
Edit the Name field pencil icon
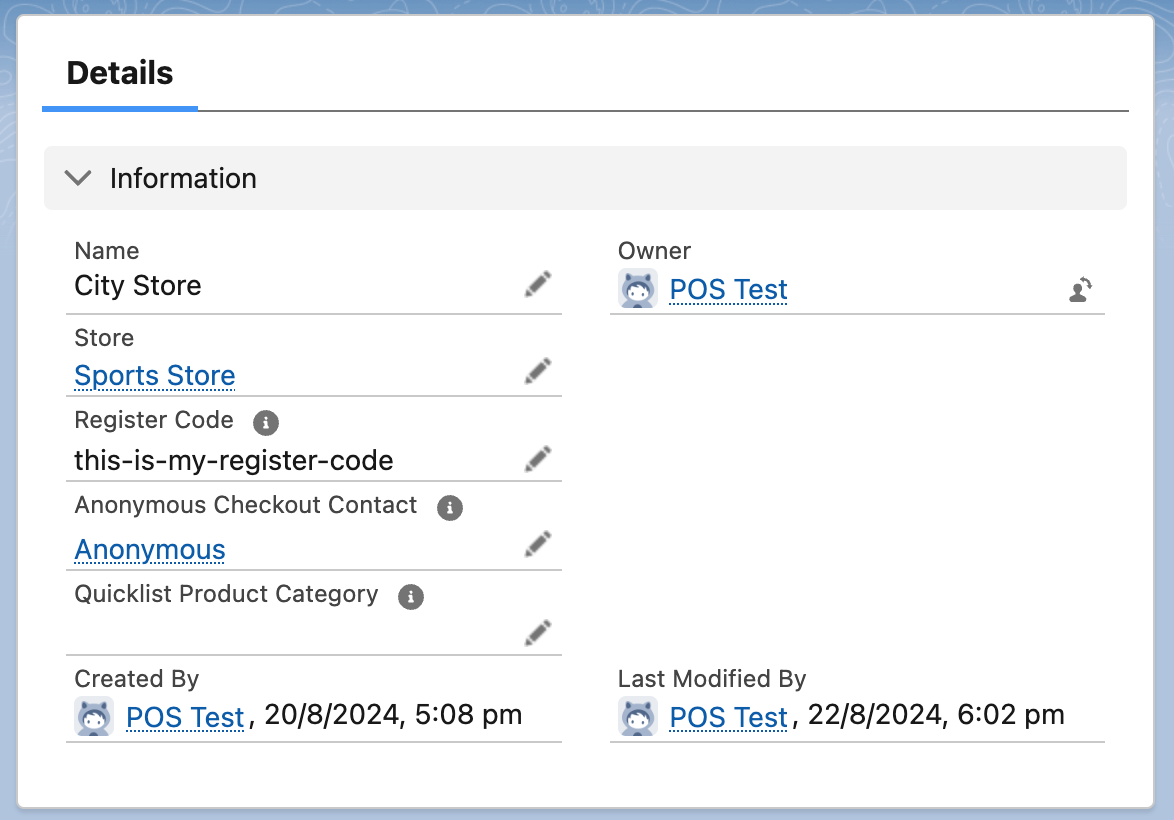[538, 285]
